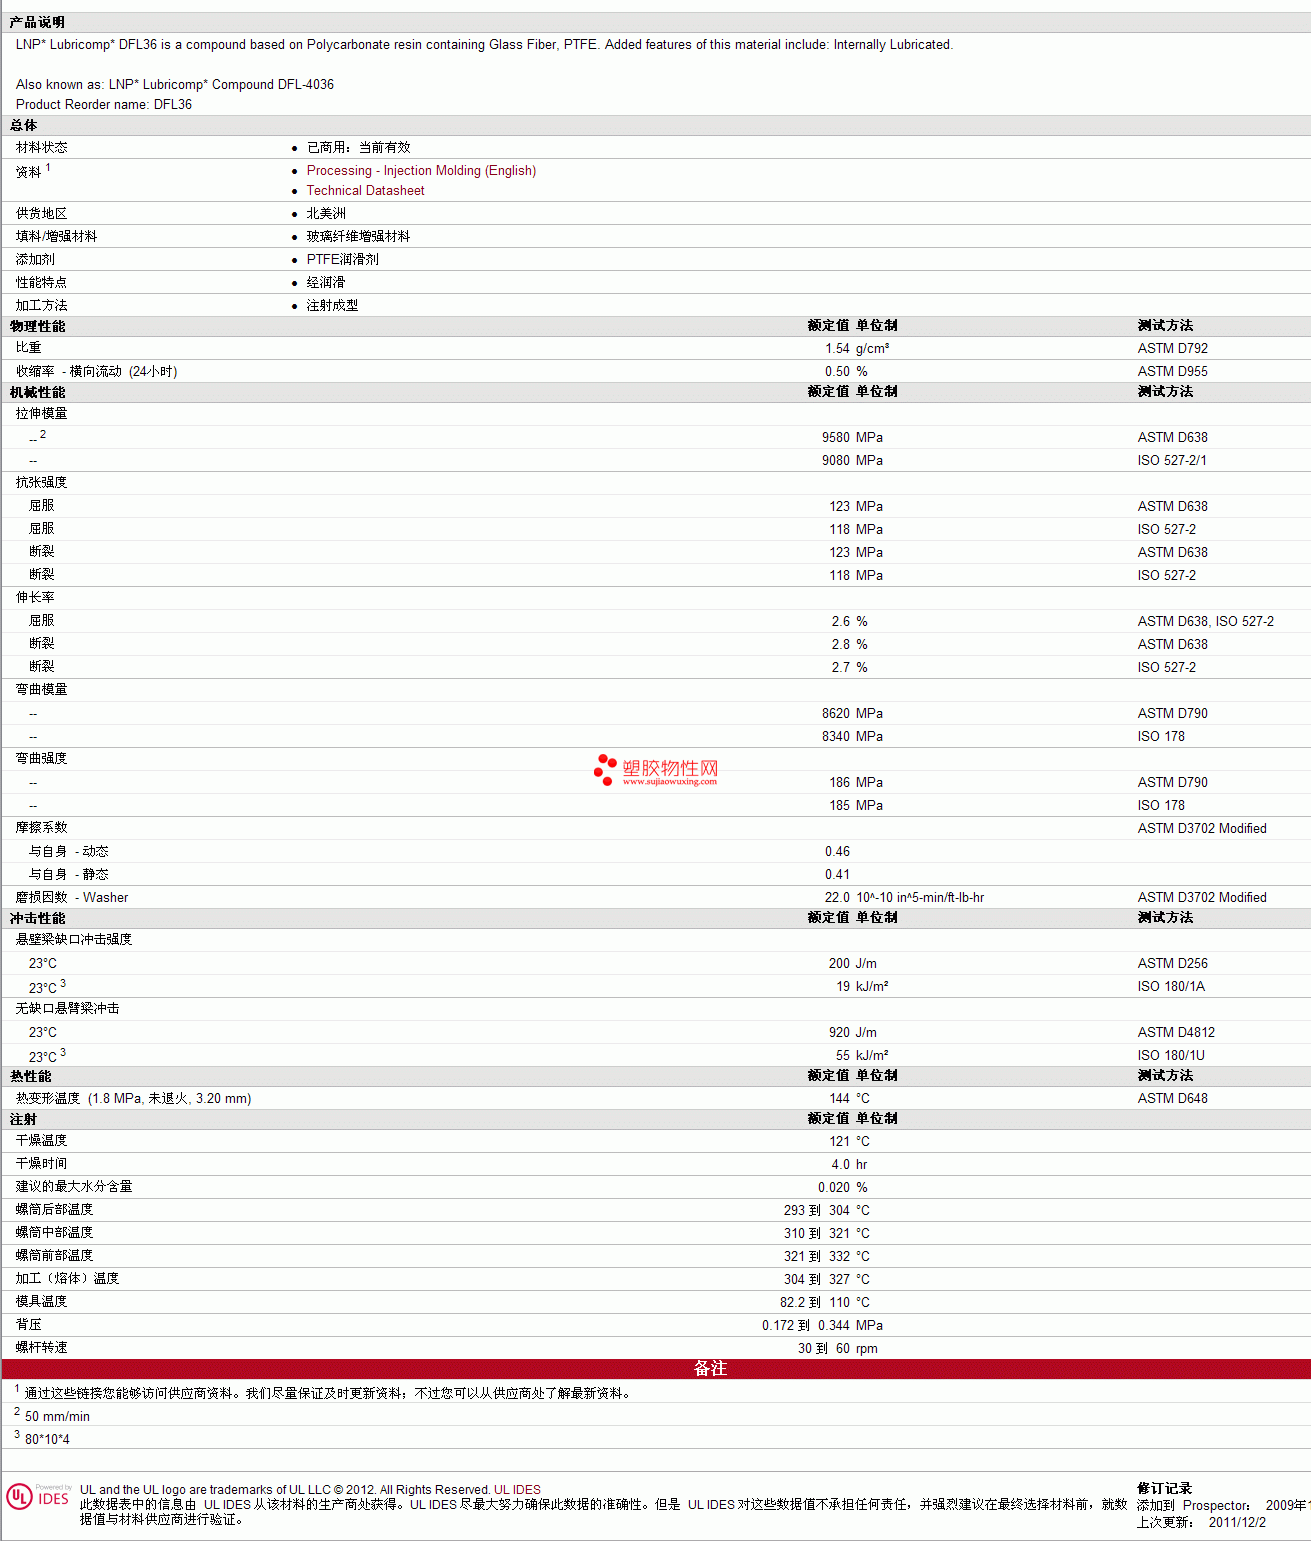Viewport: 1311px width, 1541px height.
Task: Click the 9580 MPa tensile modulus value
Action: [852, 438]
